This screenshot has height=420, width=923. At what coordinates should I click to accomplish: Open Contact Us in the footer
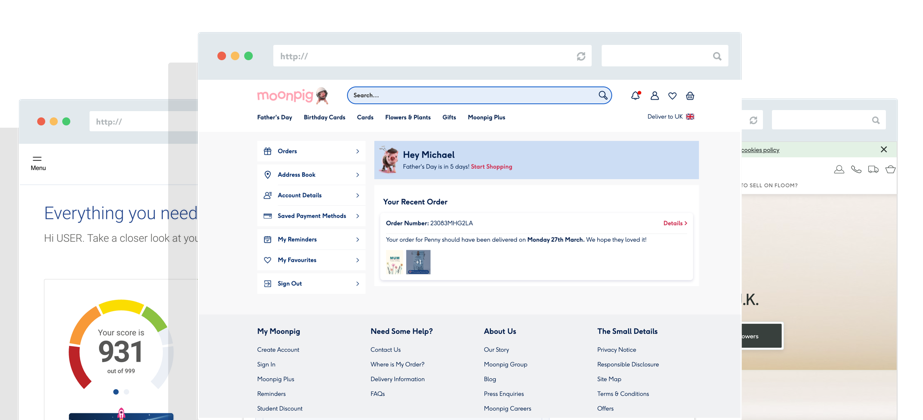[386, 350]
